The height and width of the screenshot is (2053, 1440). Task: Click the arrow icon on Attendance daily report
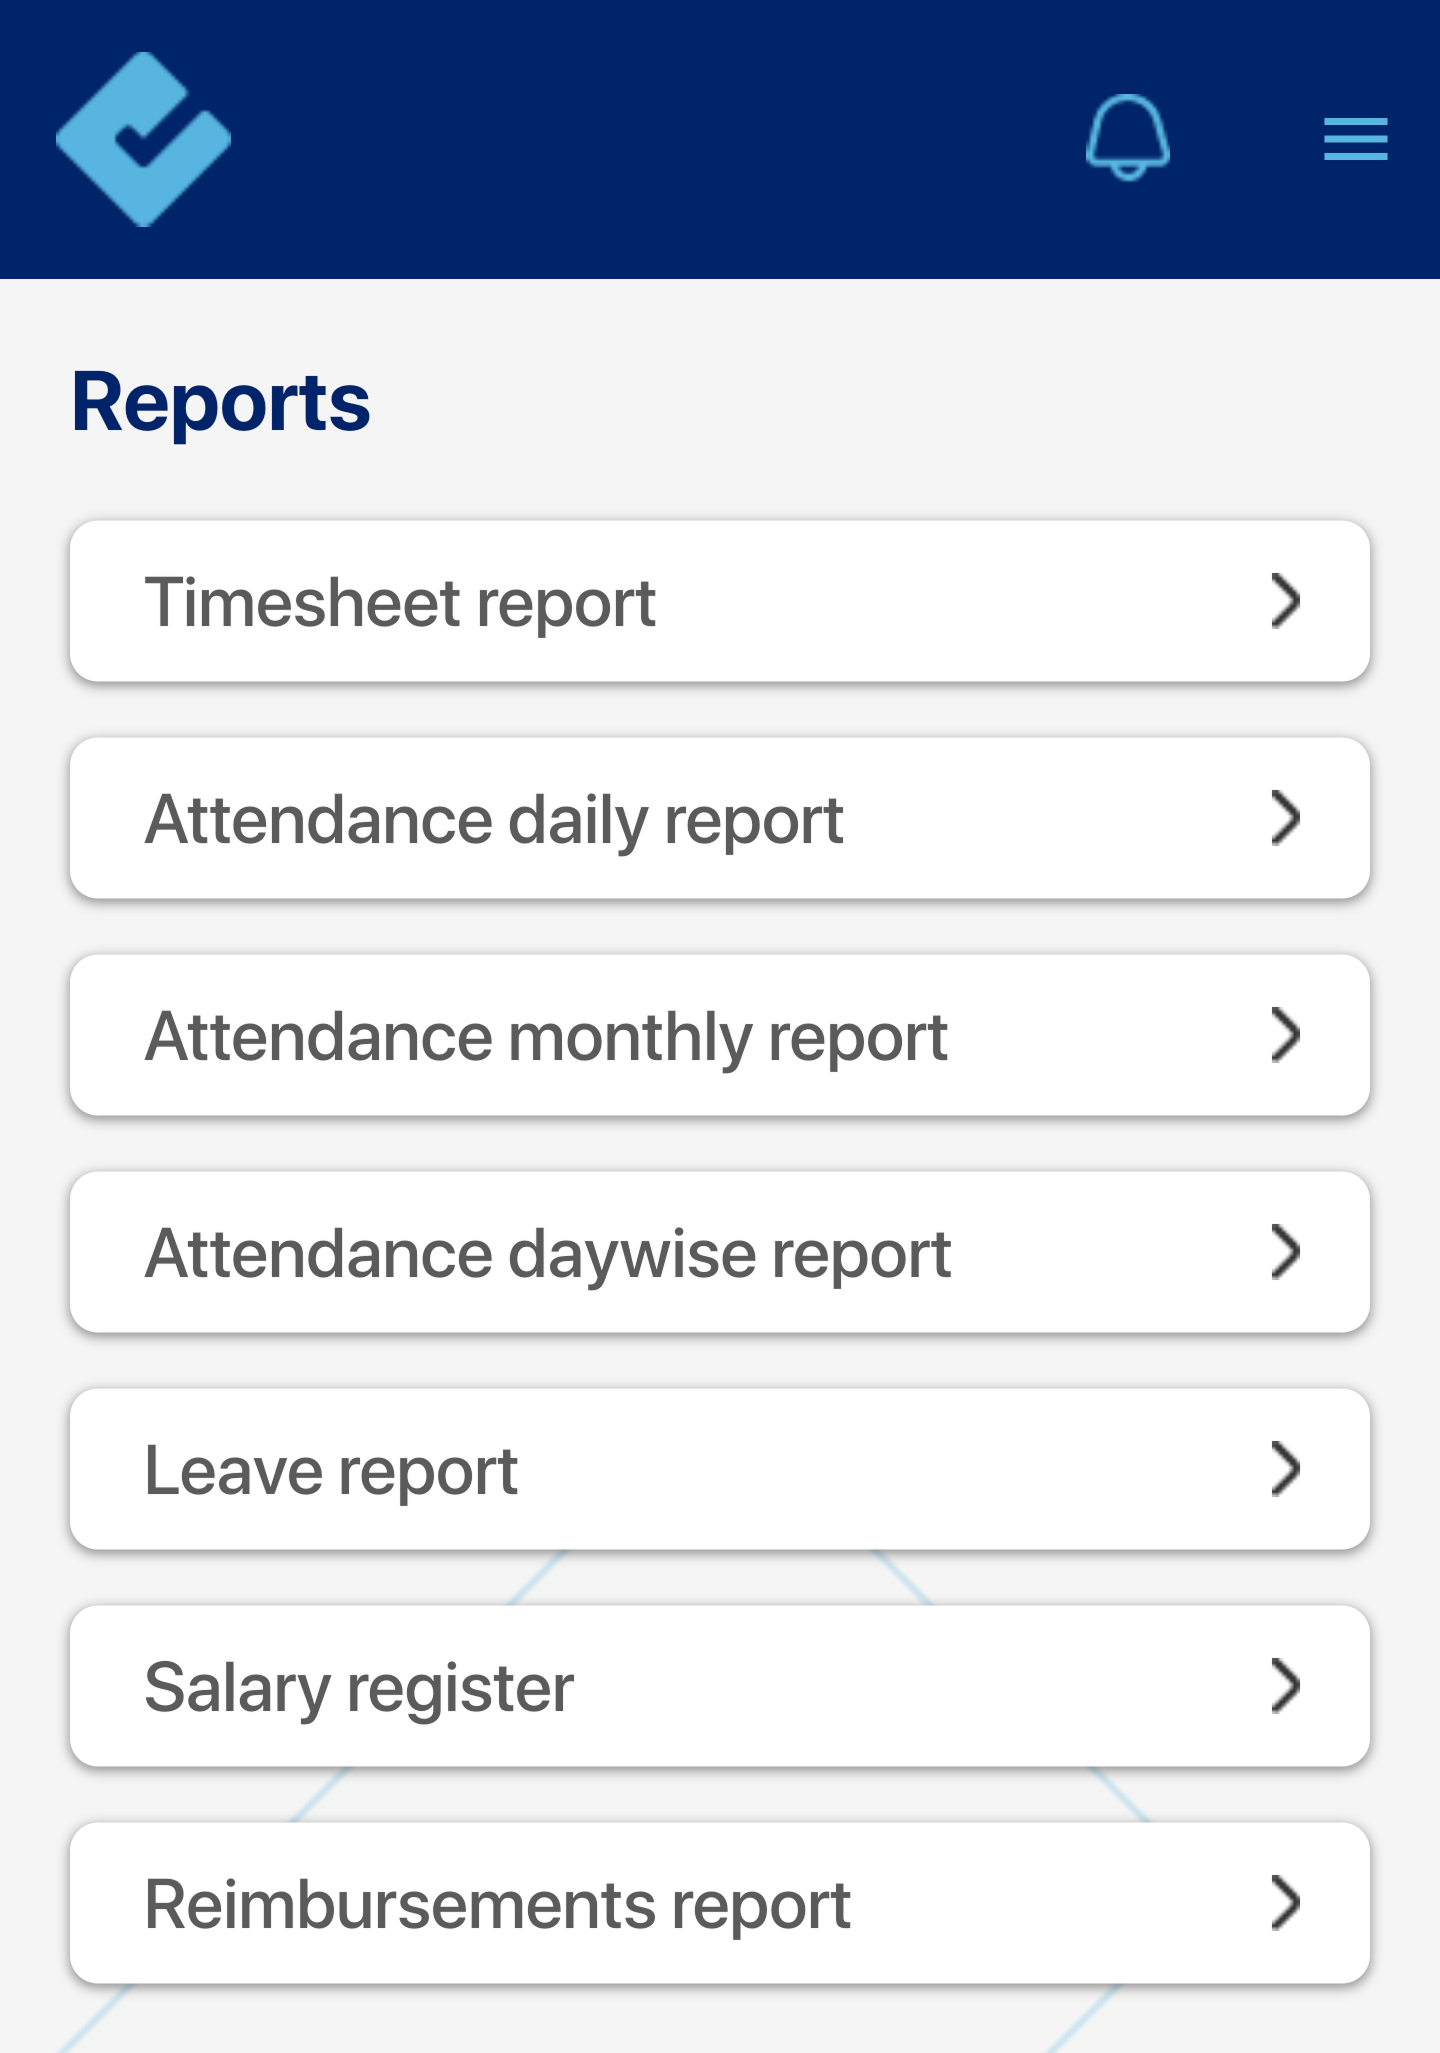tap(1285, 818)
